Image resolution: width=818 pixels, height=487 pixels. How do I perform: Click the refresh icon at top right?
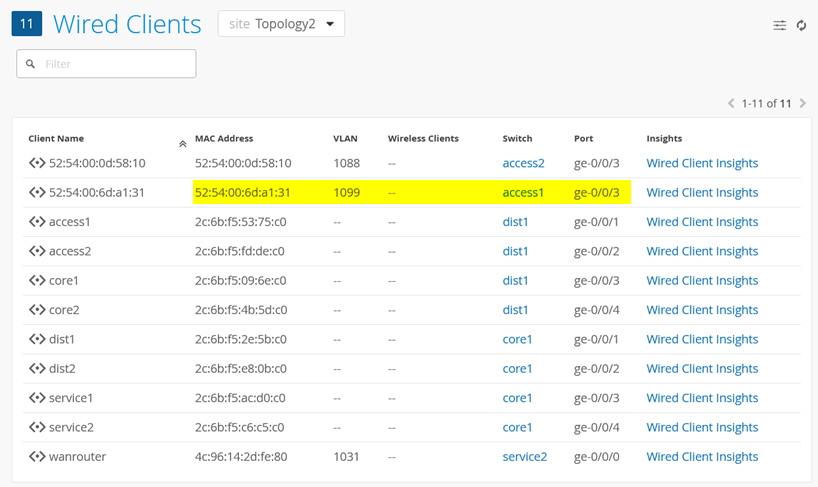coord(801,25)
